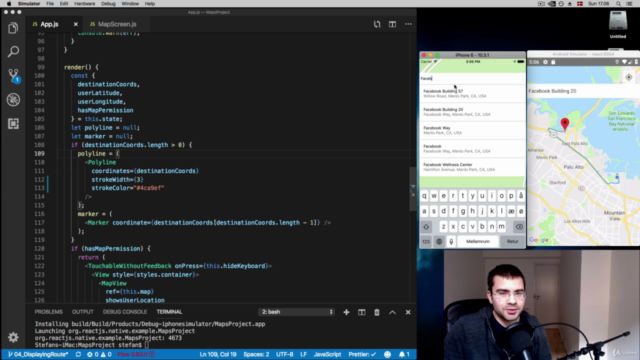Image resolution: width=640 pixels, height=360 pixels.
Task: Tap the 123 key on the iPhone keyboard
Action: pos(426,241)
